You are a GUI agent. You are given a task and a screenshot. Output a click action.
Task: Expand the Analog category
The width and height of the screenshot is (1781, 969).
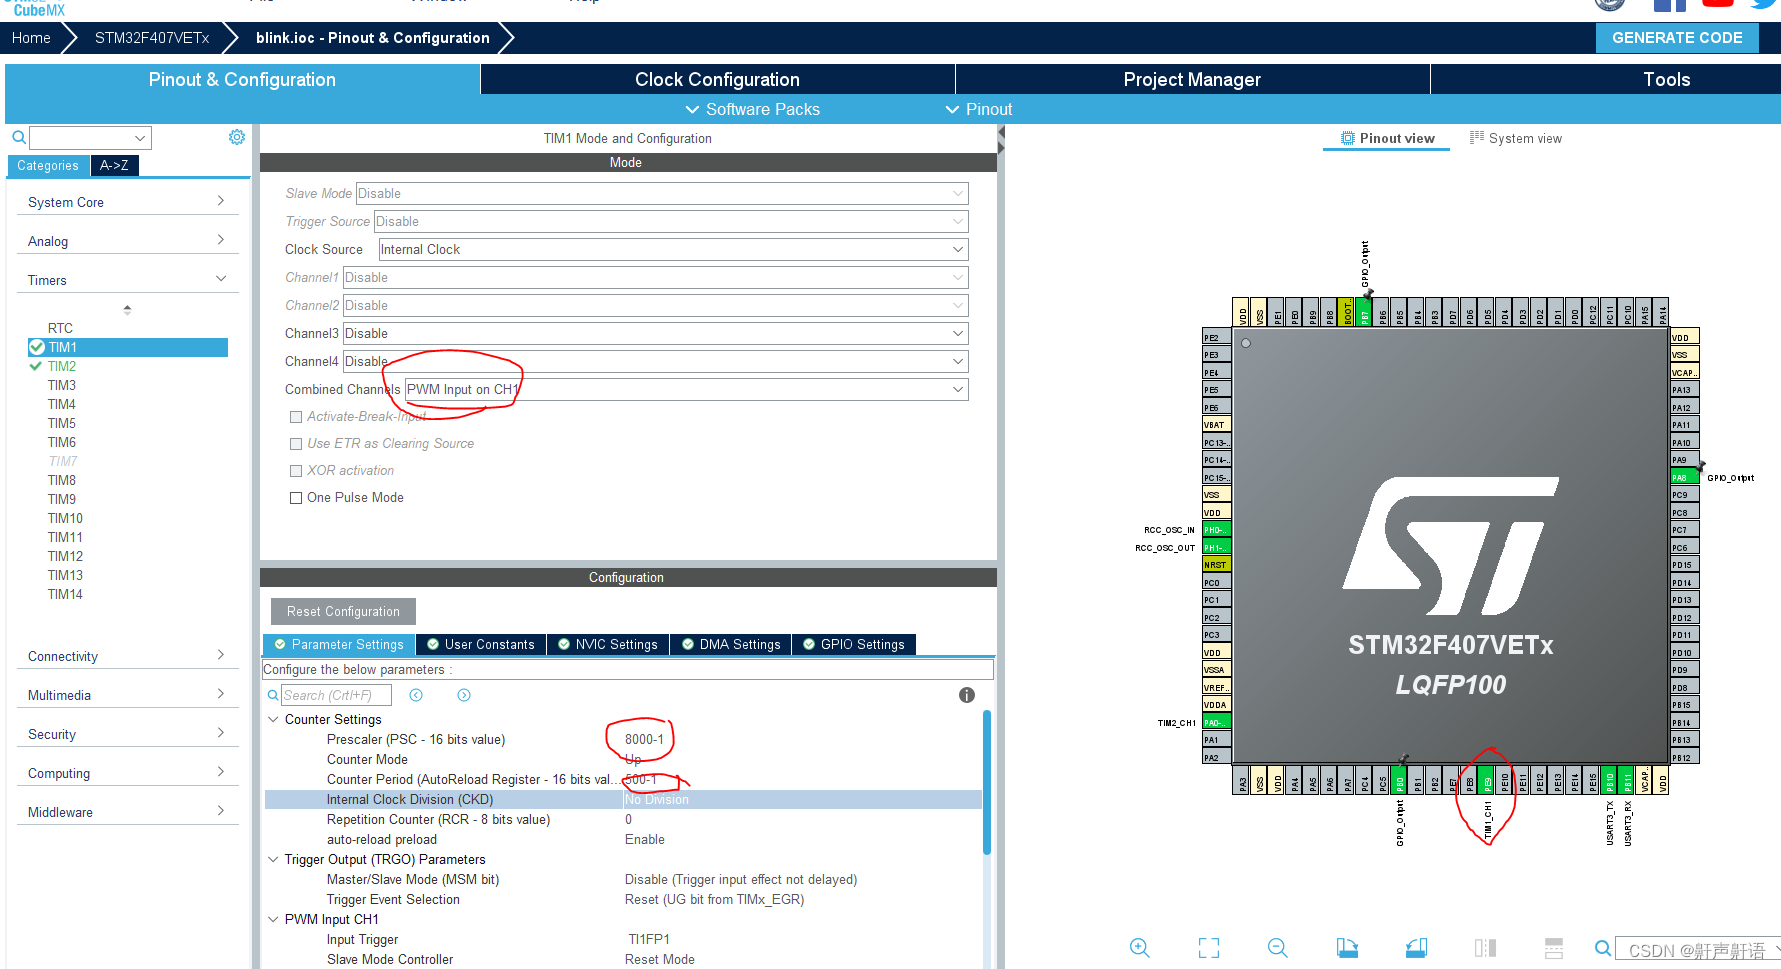(128, 241)
